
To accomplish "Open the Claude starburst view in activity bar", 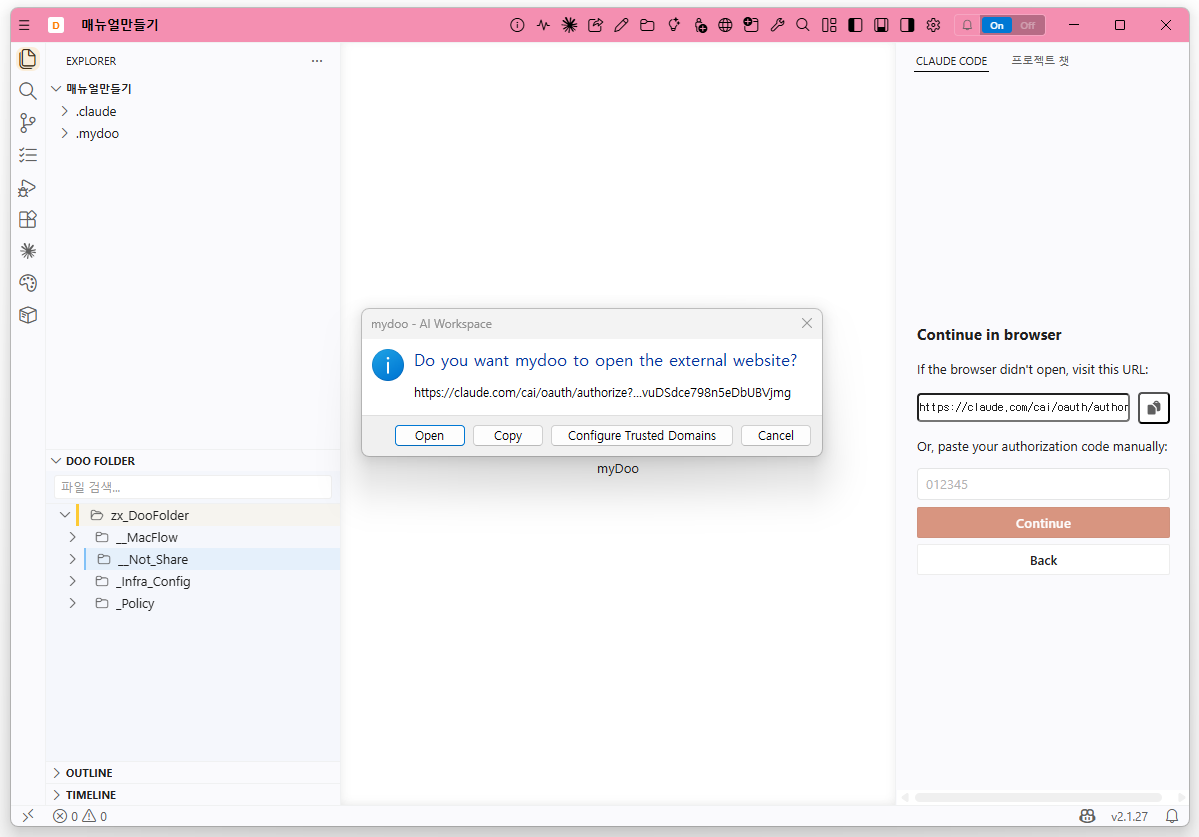I will (28, 251).
